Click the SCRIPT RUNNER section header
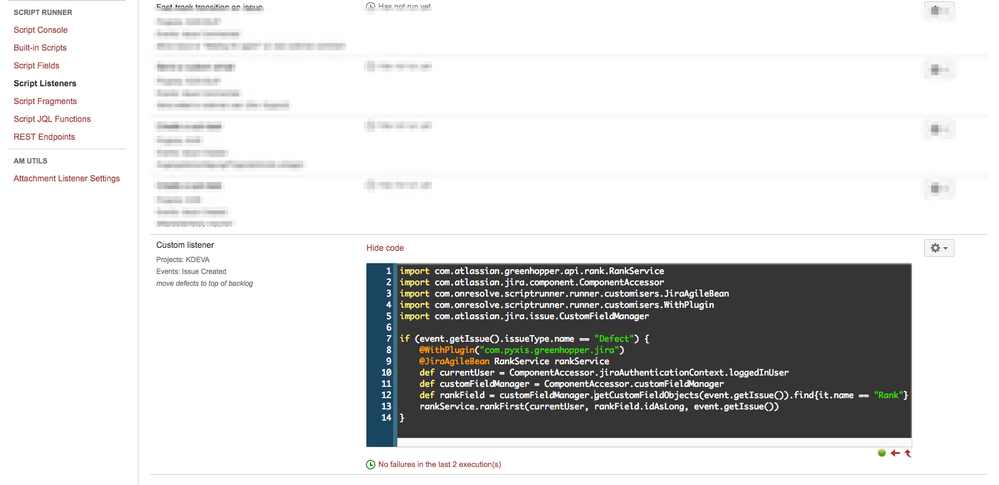999x485 pixels. (43, 13)
